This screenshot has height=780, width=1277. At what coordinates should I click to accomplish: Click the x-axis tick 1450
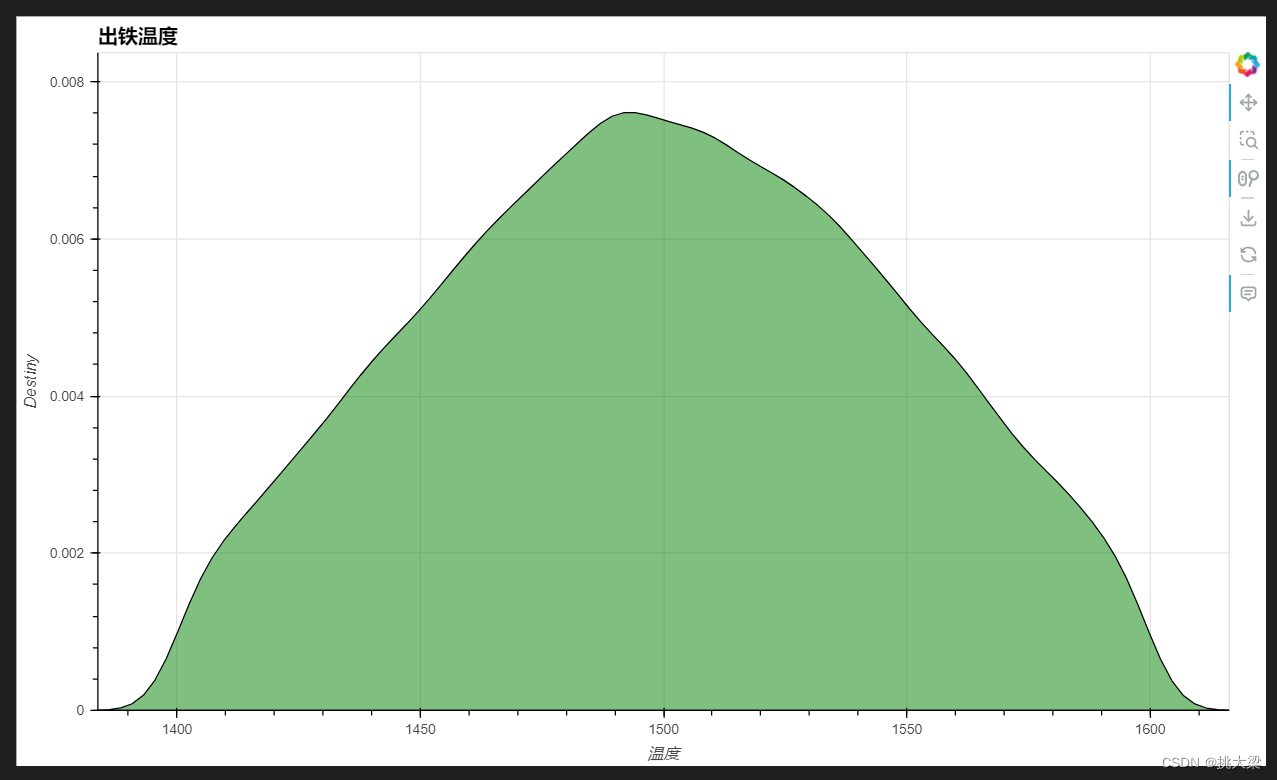(x=420, y=730)
